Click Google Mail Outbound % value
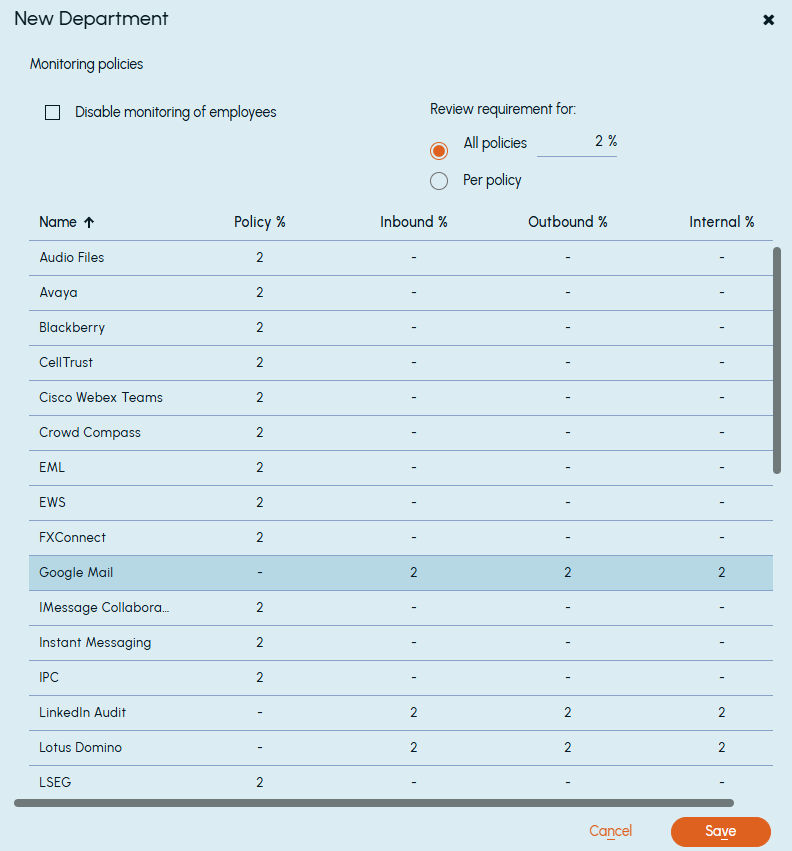Image resolution: width=792 pixels, height=851 pixels. coord(568,573)
